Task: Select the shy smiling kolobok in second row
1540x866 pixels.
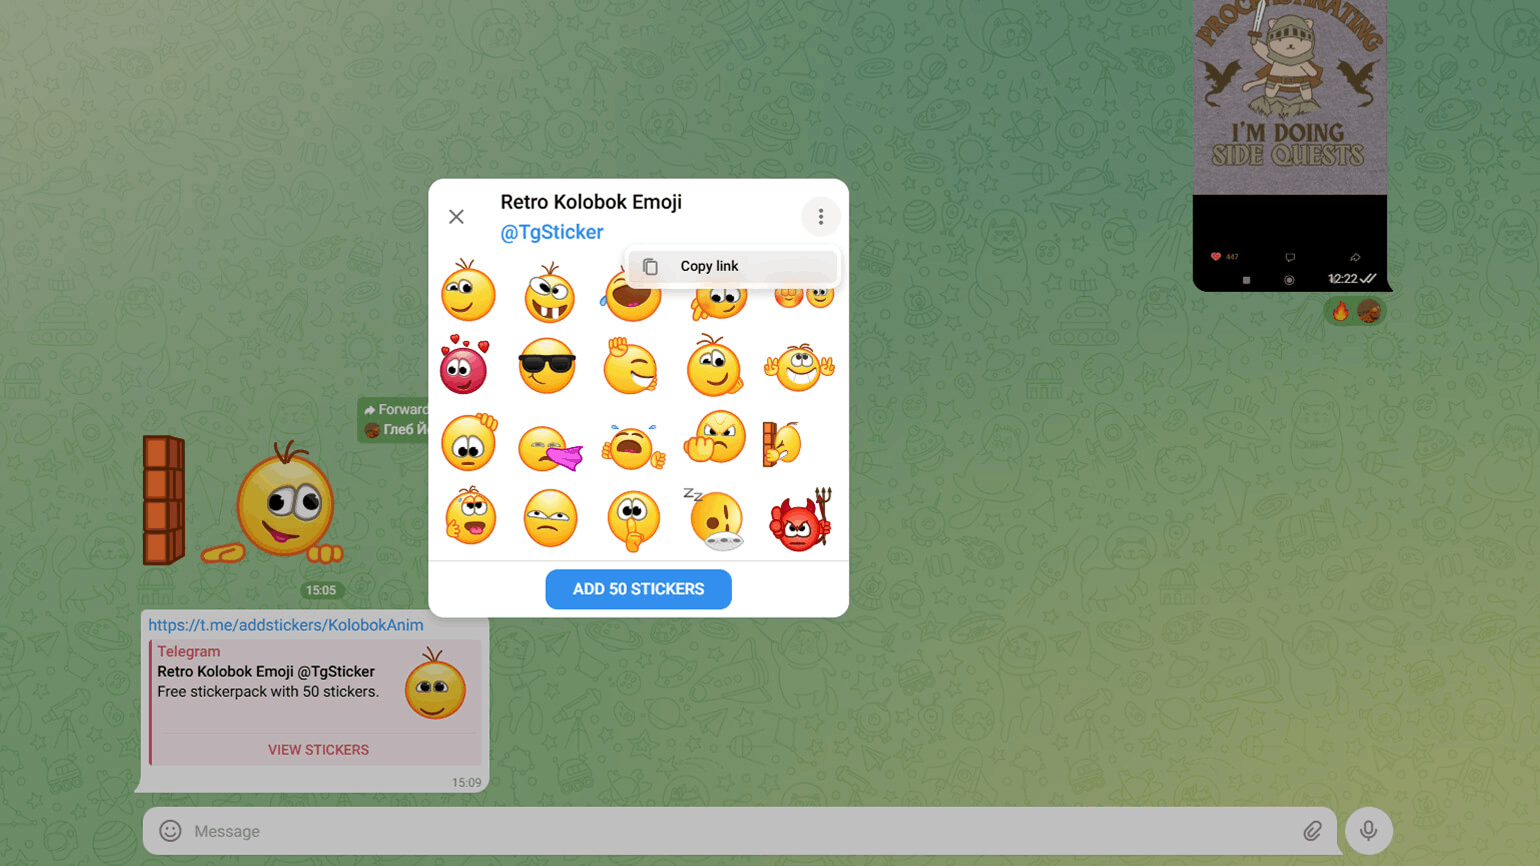Action: (x=714, y=365)
